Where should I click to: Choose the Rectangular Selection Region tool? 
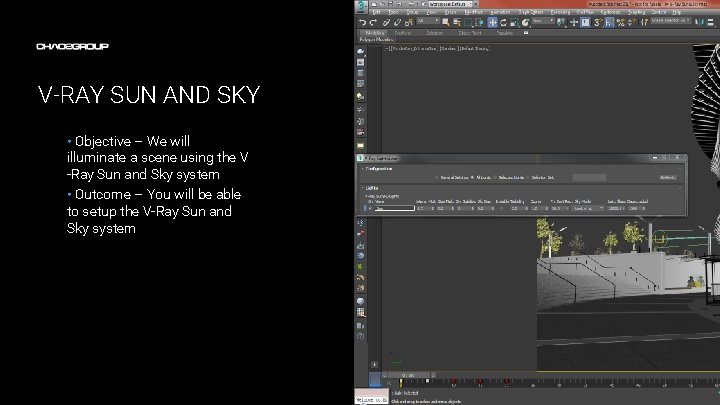468,22
